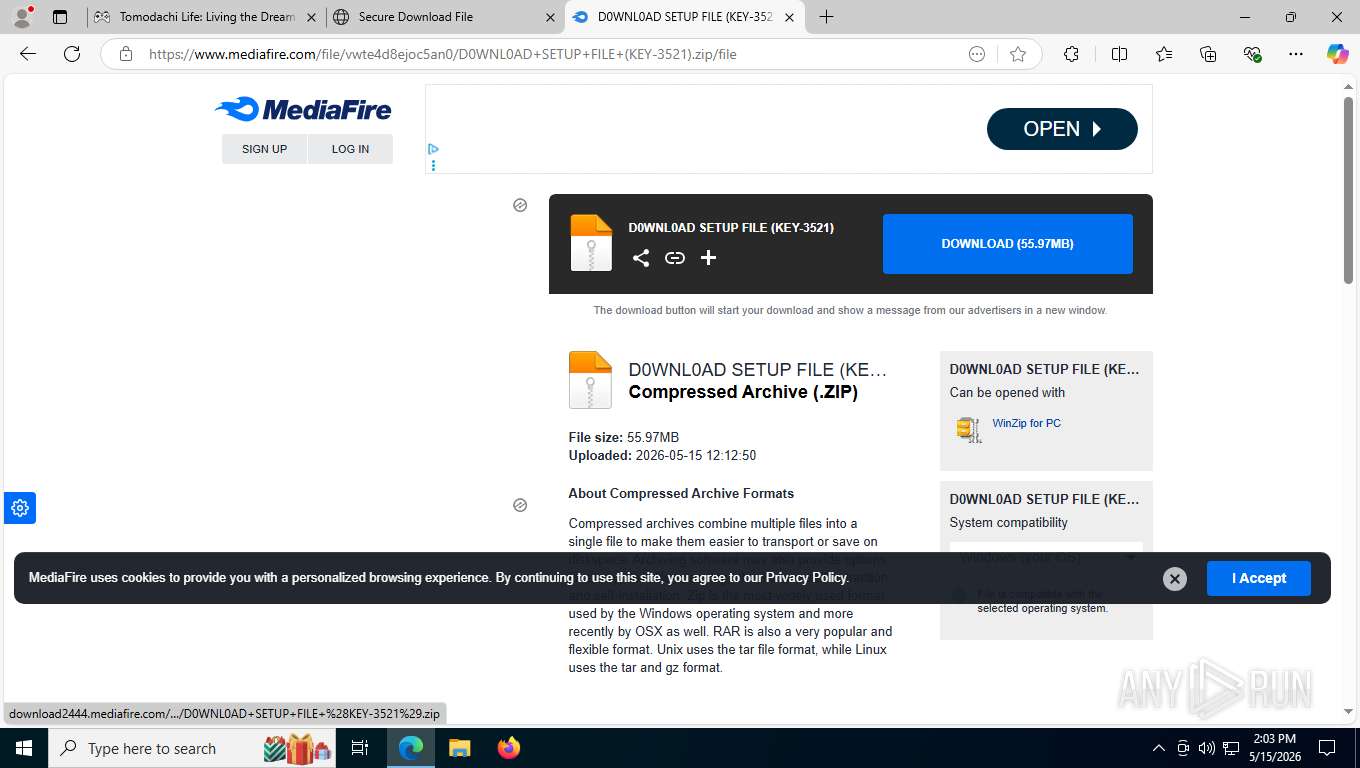View site information lock icon

click(x=126, y=54)
